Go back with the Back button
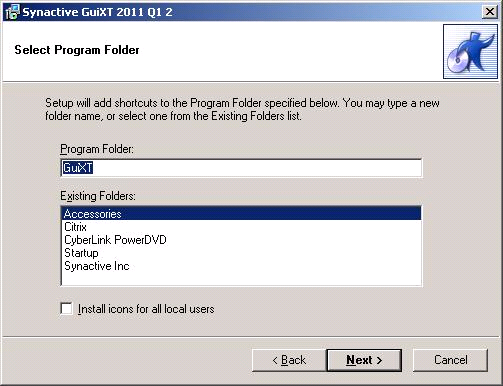Screen dimensions: 503x386 289,360
